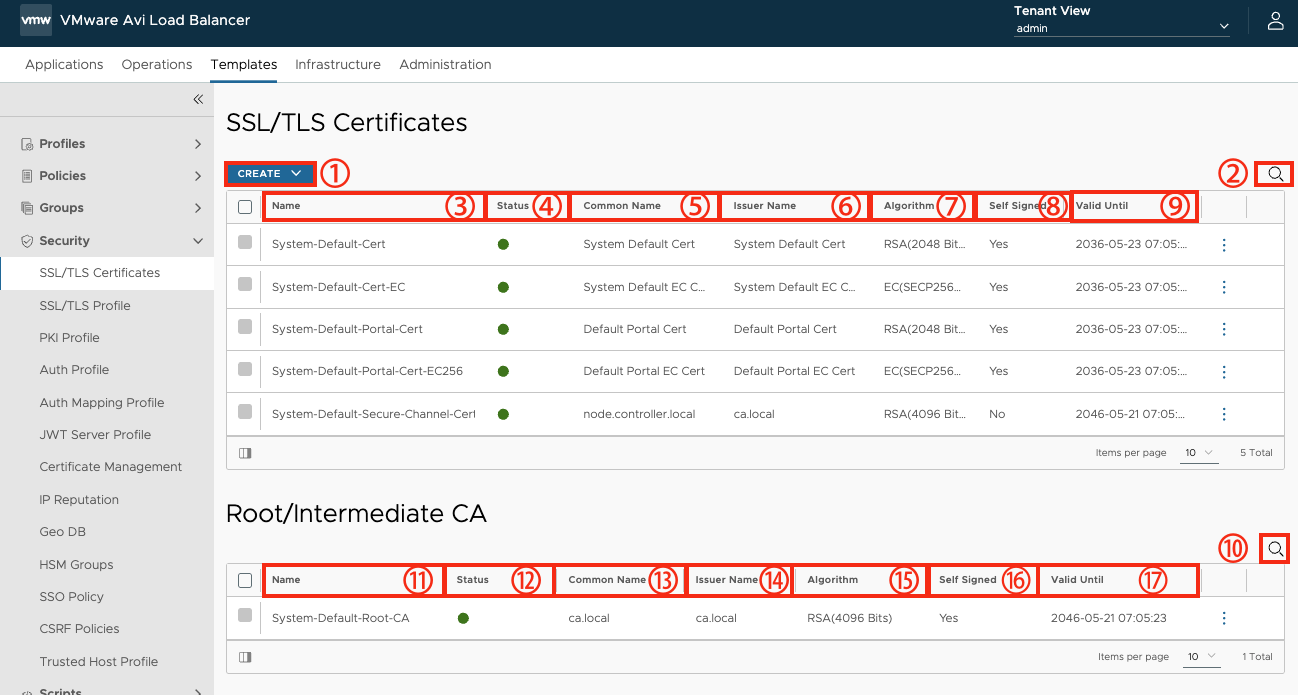Select the Templates tab
This screenshot has width=1298, height=695.
pyautogui.click(x=244, y=64)
